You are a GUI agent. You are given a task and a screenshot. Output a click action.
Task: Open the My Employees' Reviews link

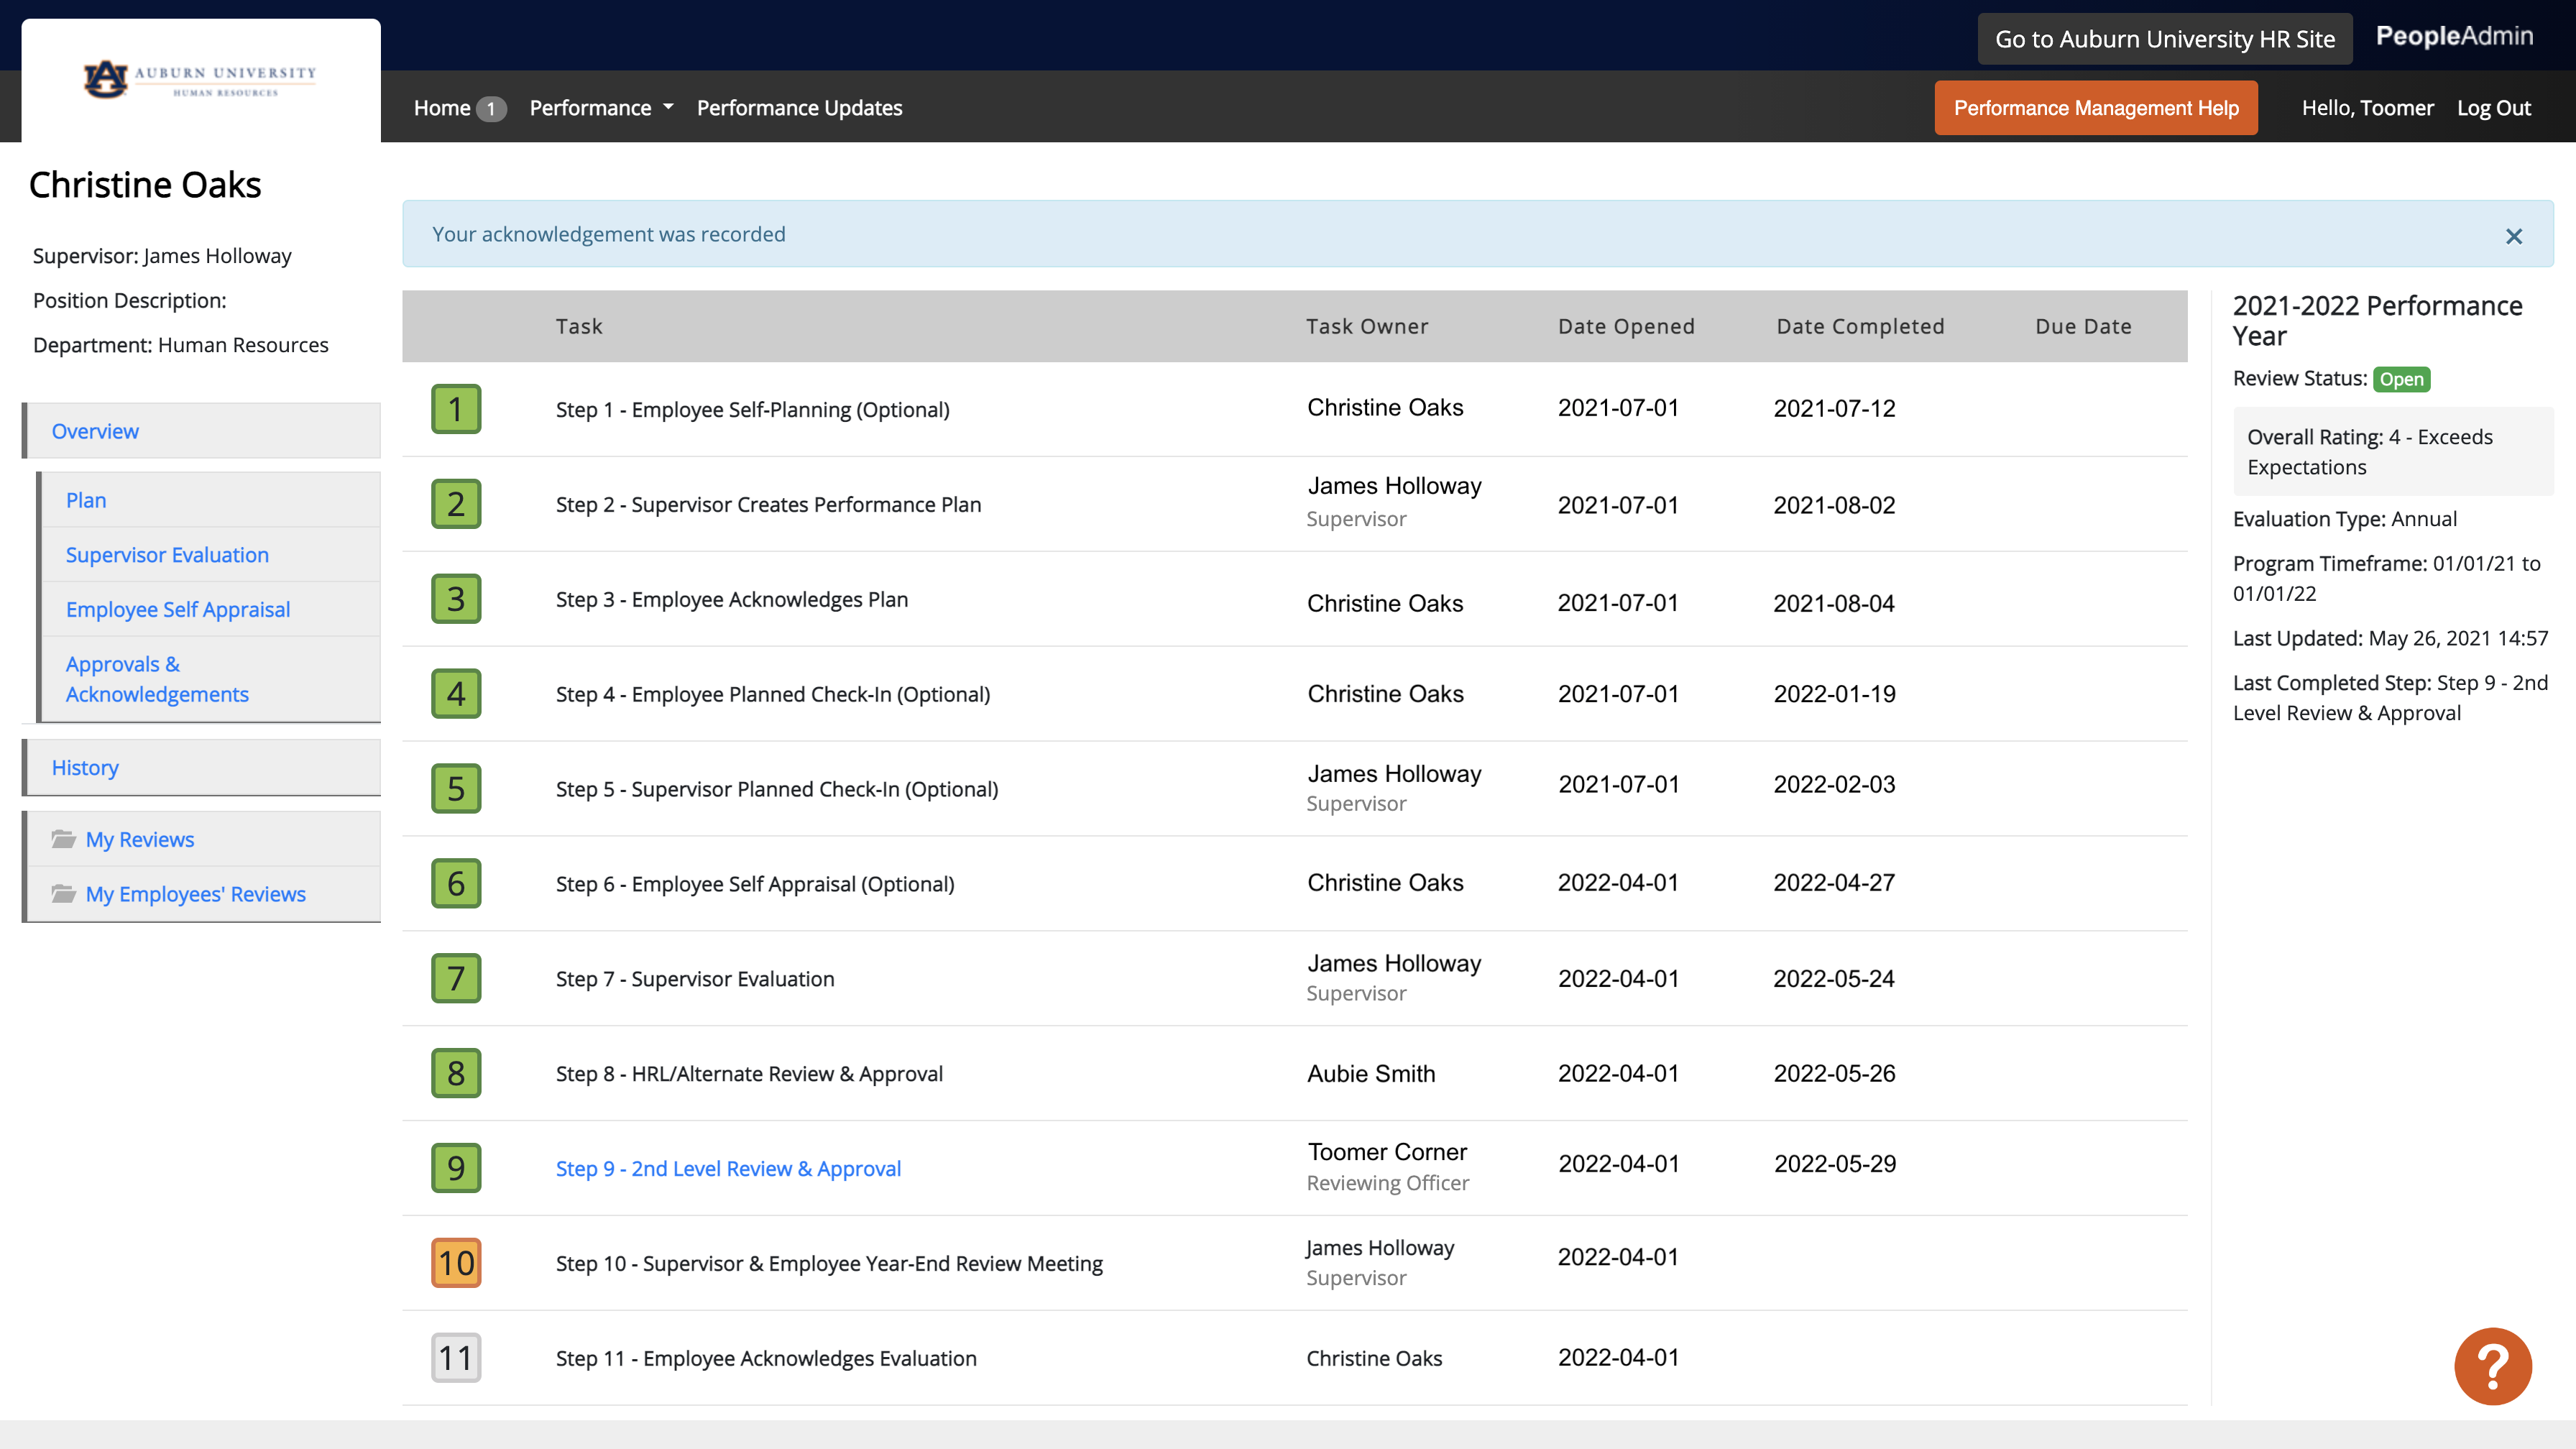click(196, 894)
